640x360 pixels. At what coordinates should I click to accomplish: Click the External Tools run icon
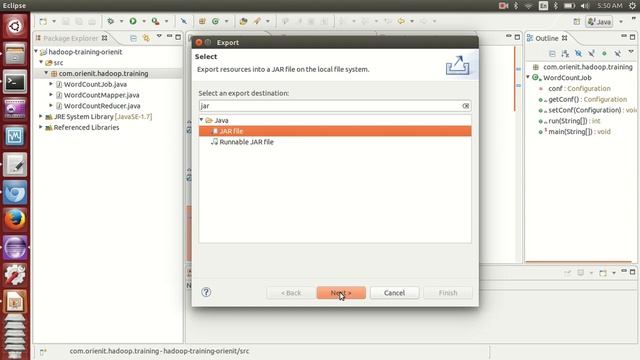(156, 21)
